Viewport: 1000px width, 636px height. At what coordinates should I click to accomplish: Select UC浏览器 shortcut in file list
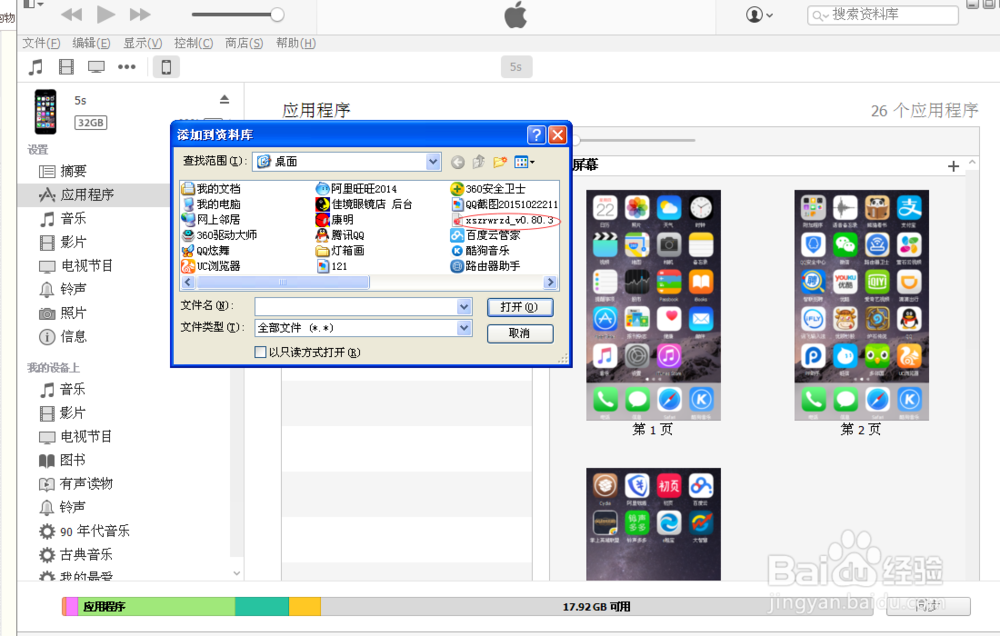click(x=212, y=266)
